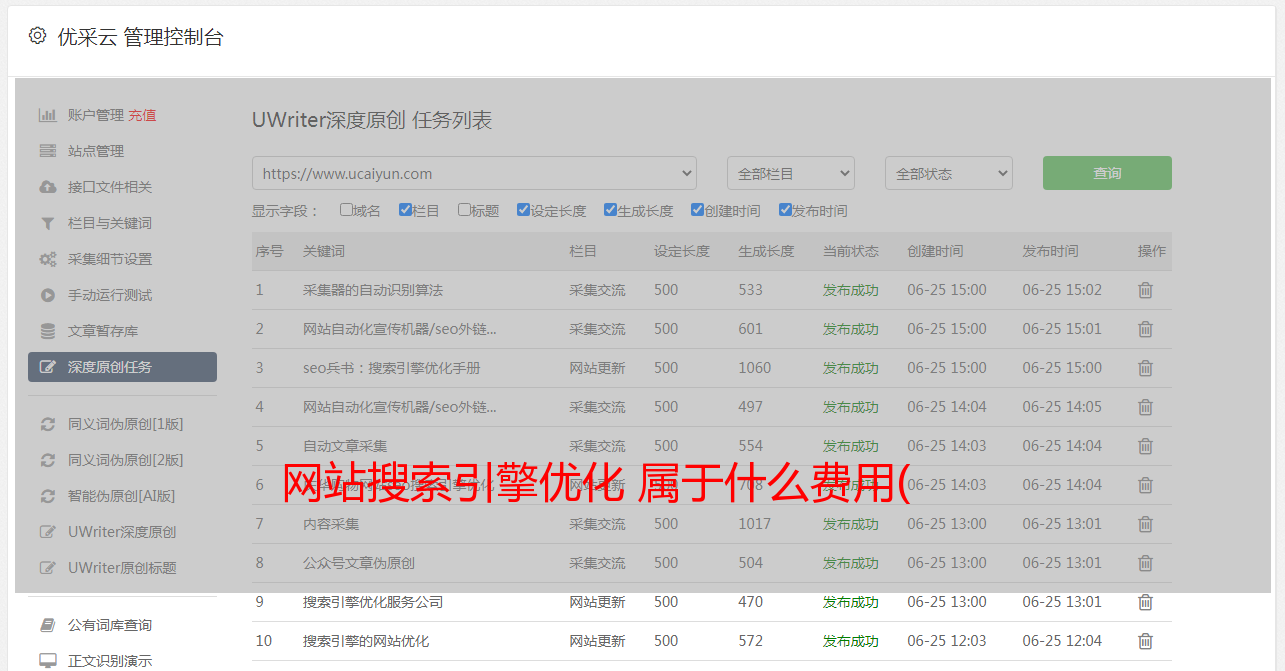
Task: Remove row 5 自动文章采集 via trash icon
Action: [1145, 446]
